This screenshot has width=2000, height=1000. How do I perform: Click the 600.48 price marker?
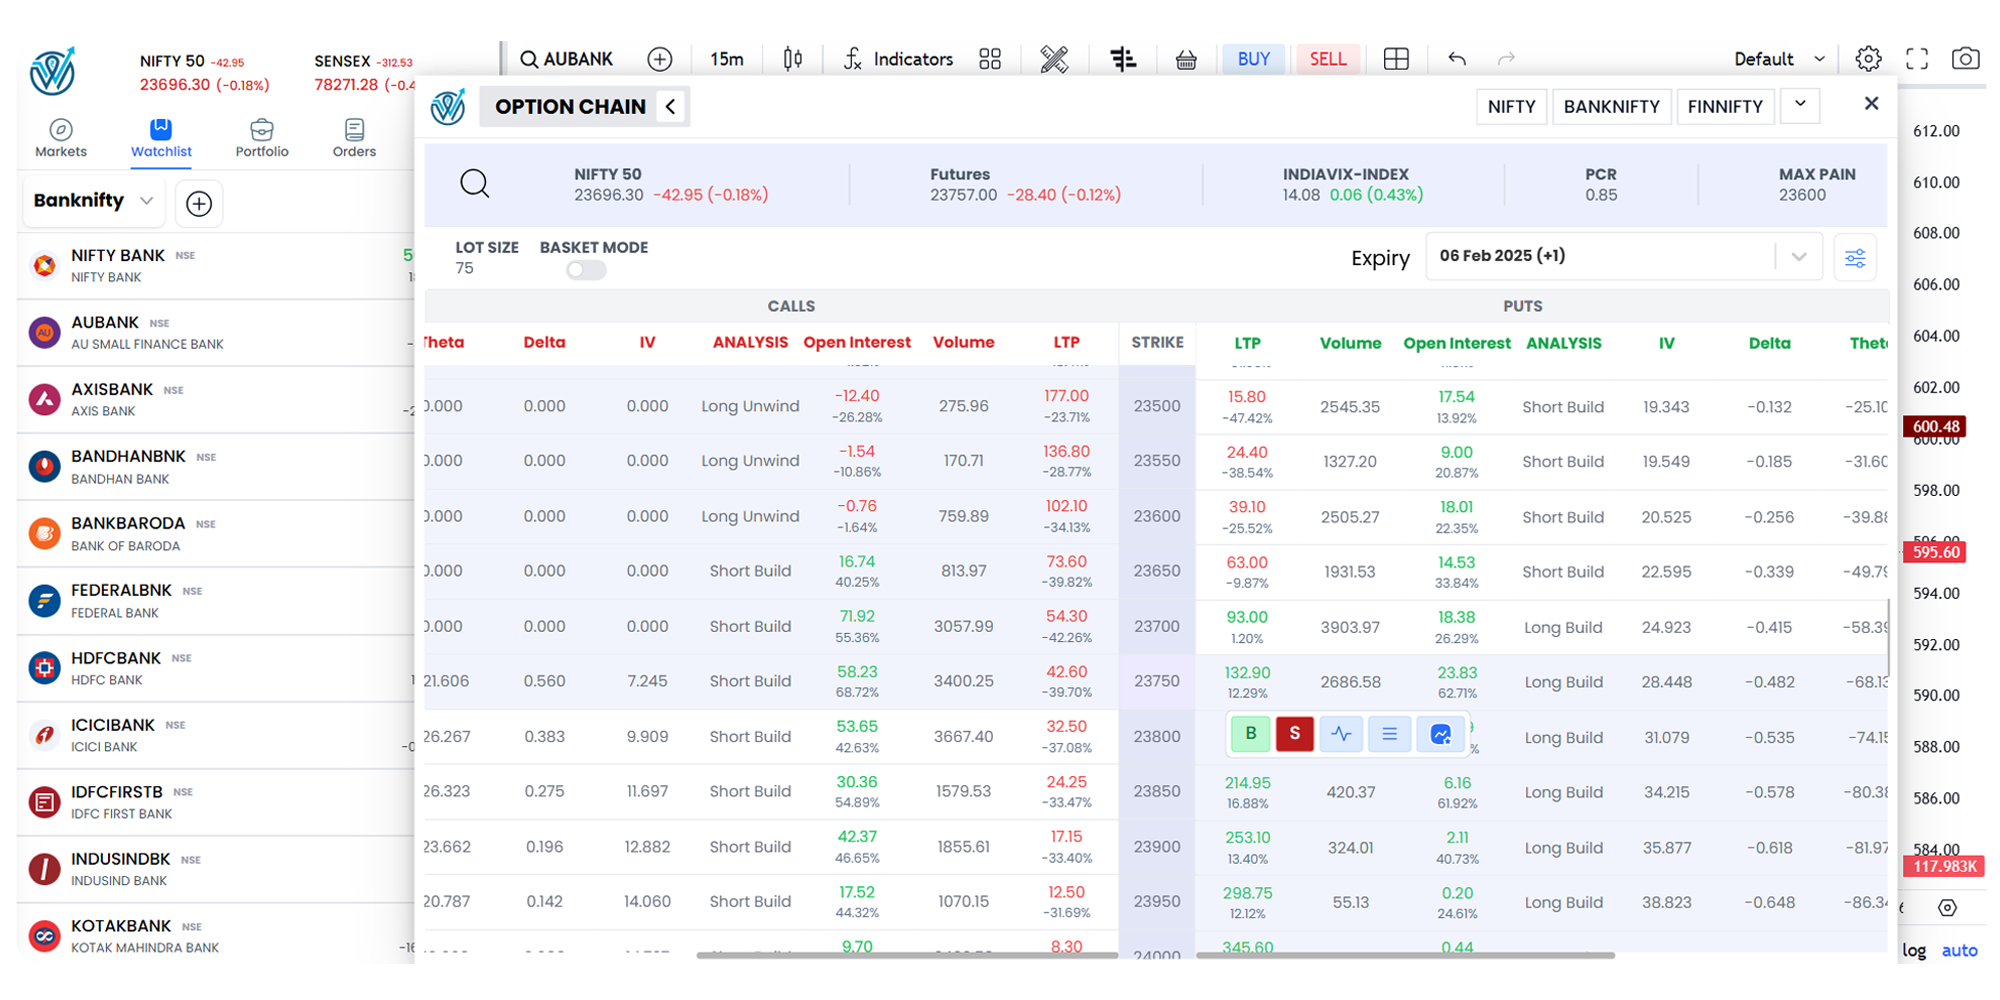[x=1935, y=427]
